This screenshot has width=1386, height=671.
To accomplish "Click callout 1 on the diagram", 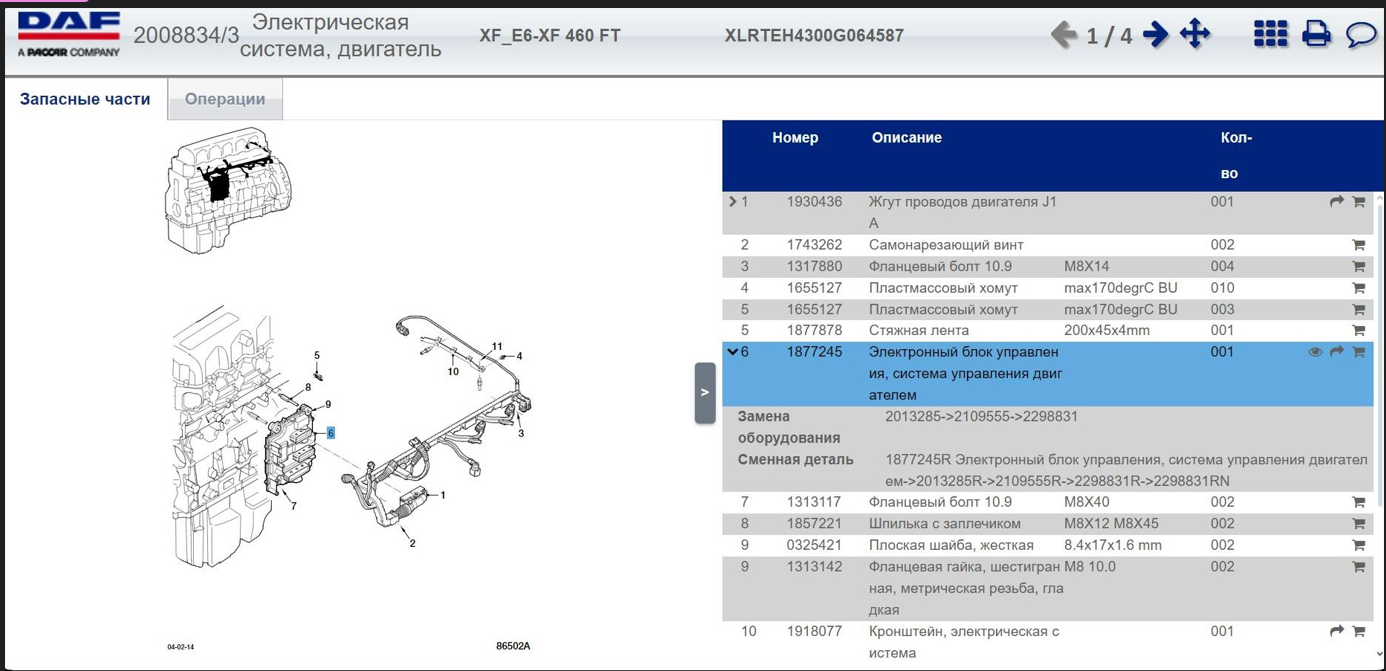I will coord(443,494).
